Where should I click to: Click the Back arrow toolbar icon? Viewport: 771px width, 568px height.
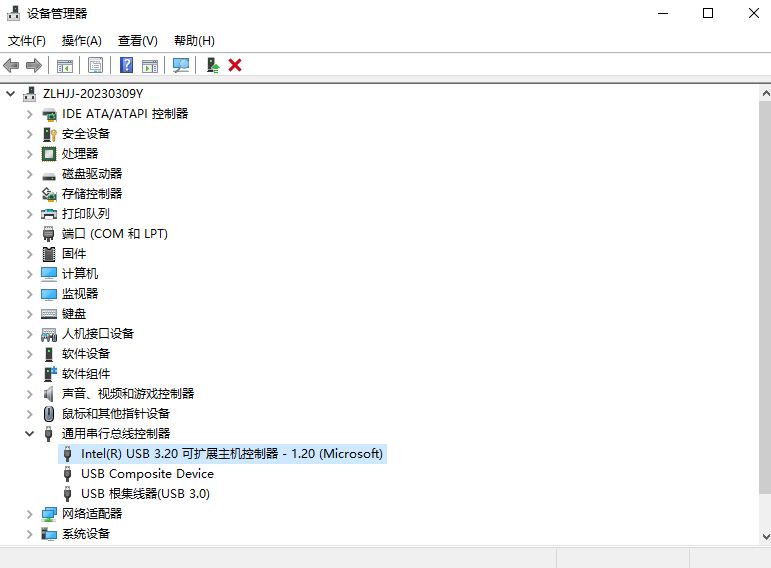click(x=11, y=65)
